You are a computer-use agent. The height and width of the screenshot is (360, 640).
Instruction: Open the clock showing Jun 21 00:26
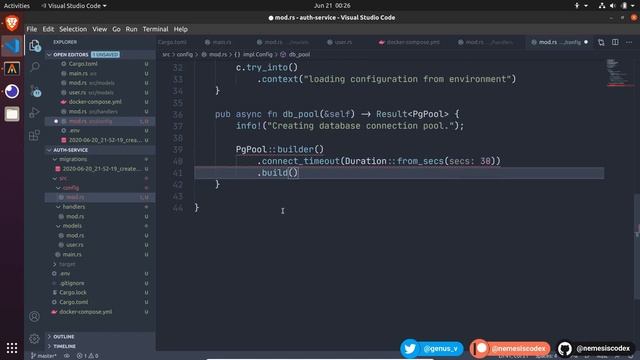pos(332,6)
